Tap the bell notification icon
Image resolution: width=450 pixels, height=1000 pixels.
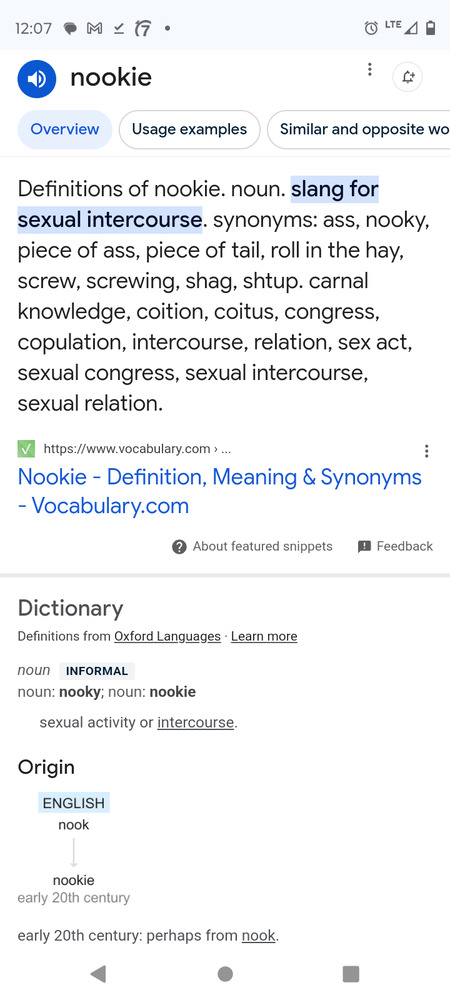pos(407,78)
